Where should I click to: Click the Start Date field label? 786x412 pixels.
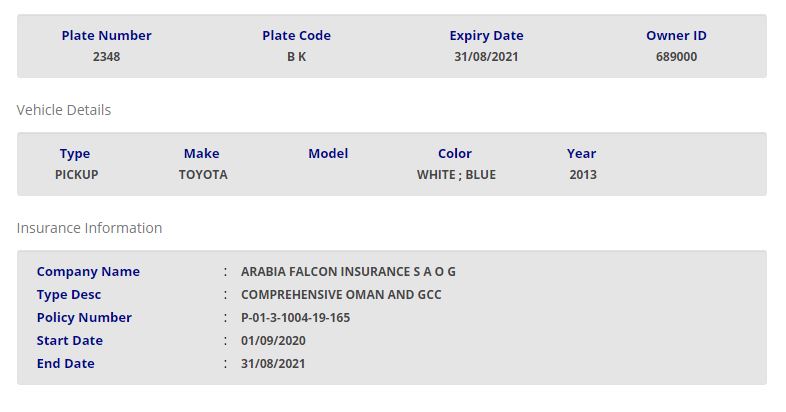[70, 341]
